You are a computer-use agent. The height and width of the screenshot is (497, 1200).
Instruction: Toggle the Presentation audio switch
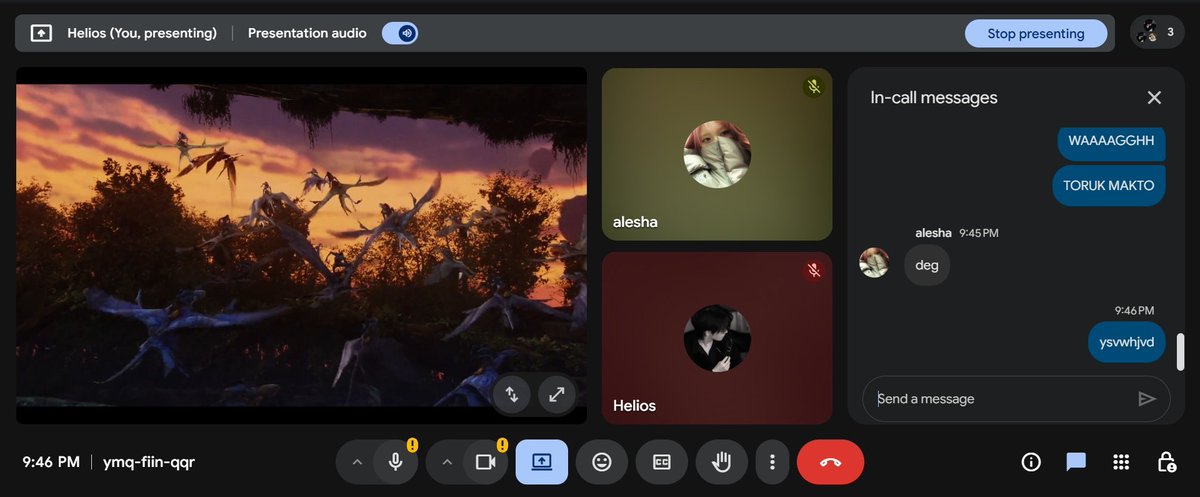[400, 33]
